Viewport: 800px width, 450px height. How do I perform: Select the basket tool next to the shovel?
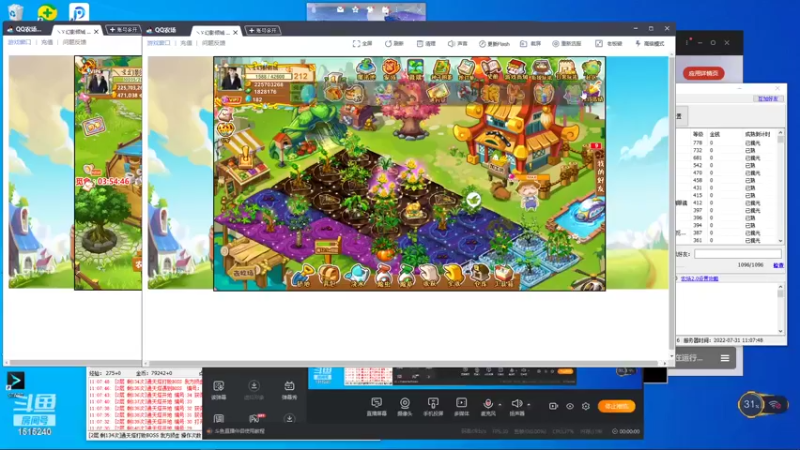[329, 276]
